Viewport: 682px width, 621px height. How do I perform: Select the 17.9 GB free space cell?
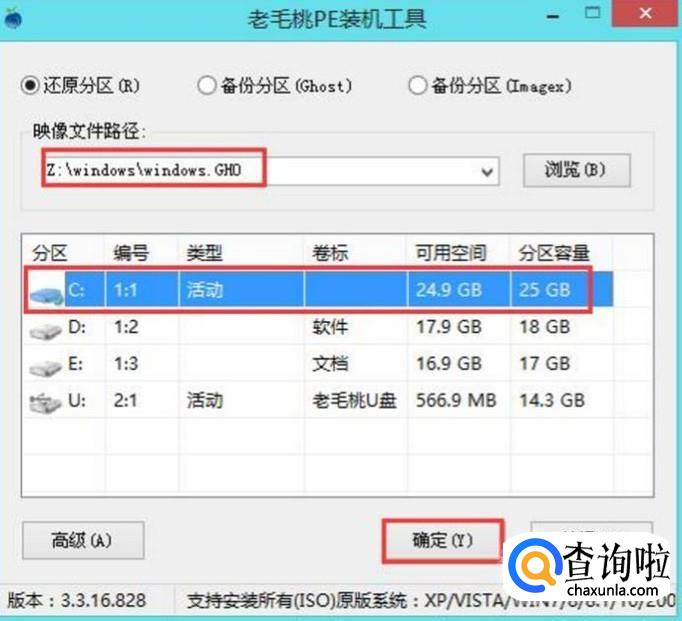449,327
